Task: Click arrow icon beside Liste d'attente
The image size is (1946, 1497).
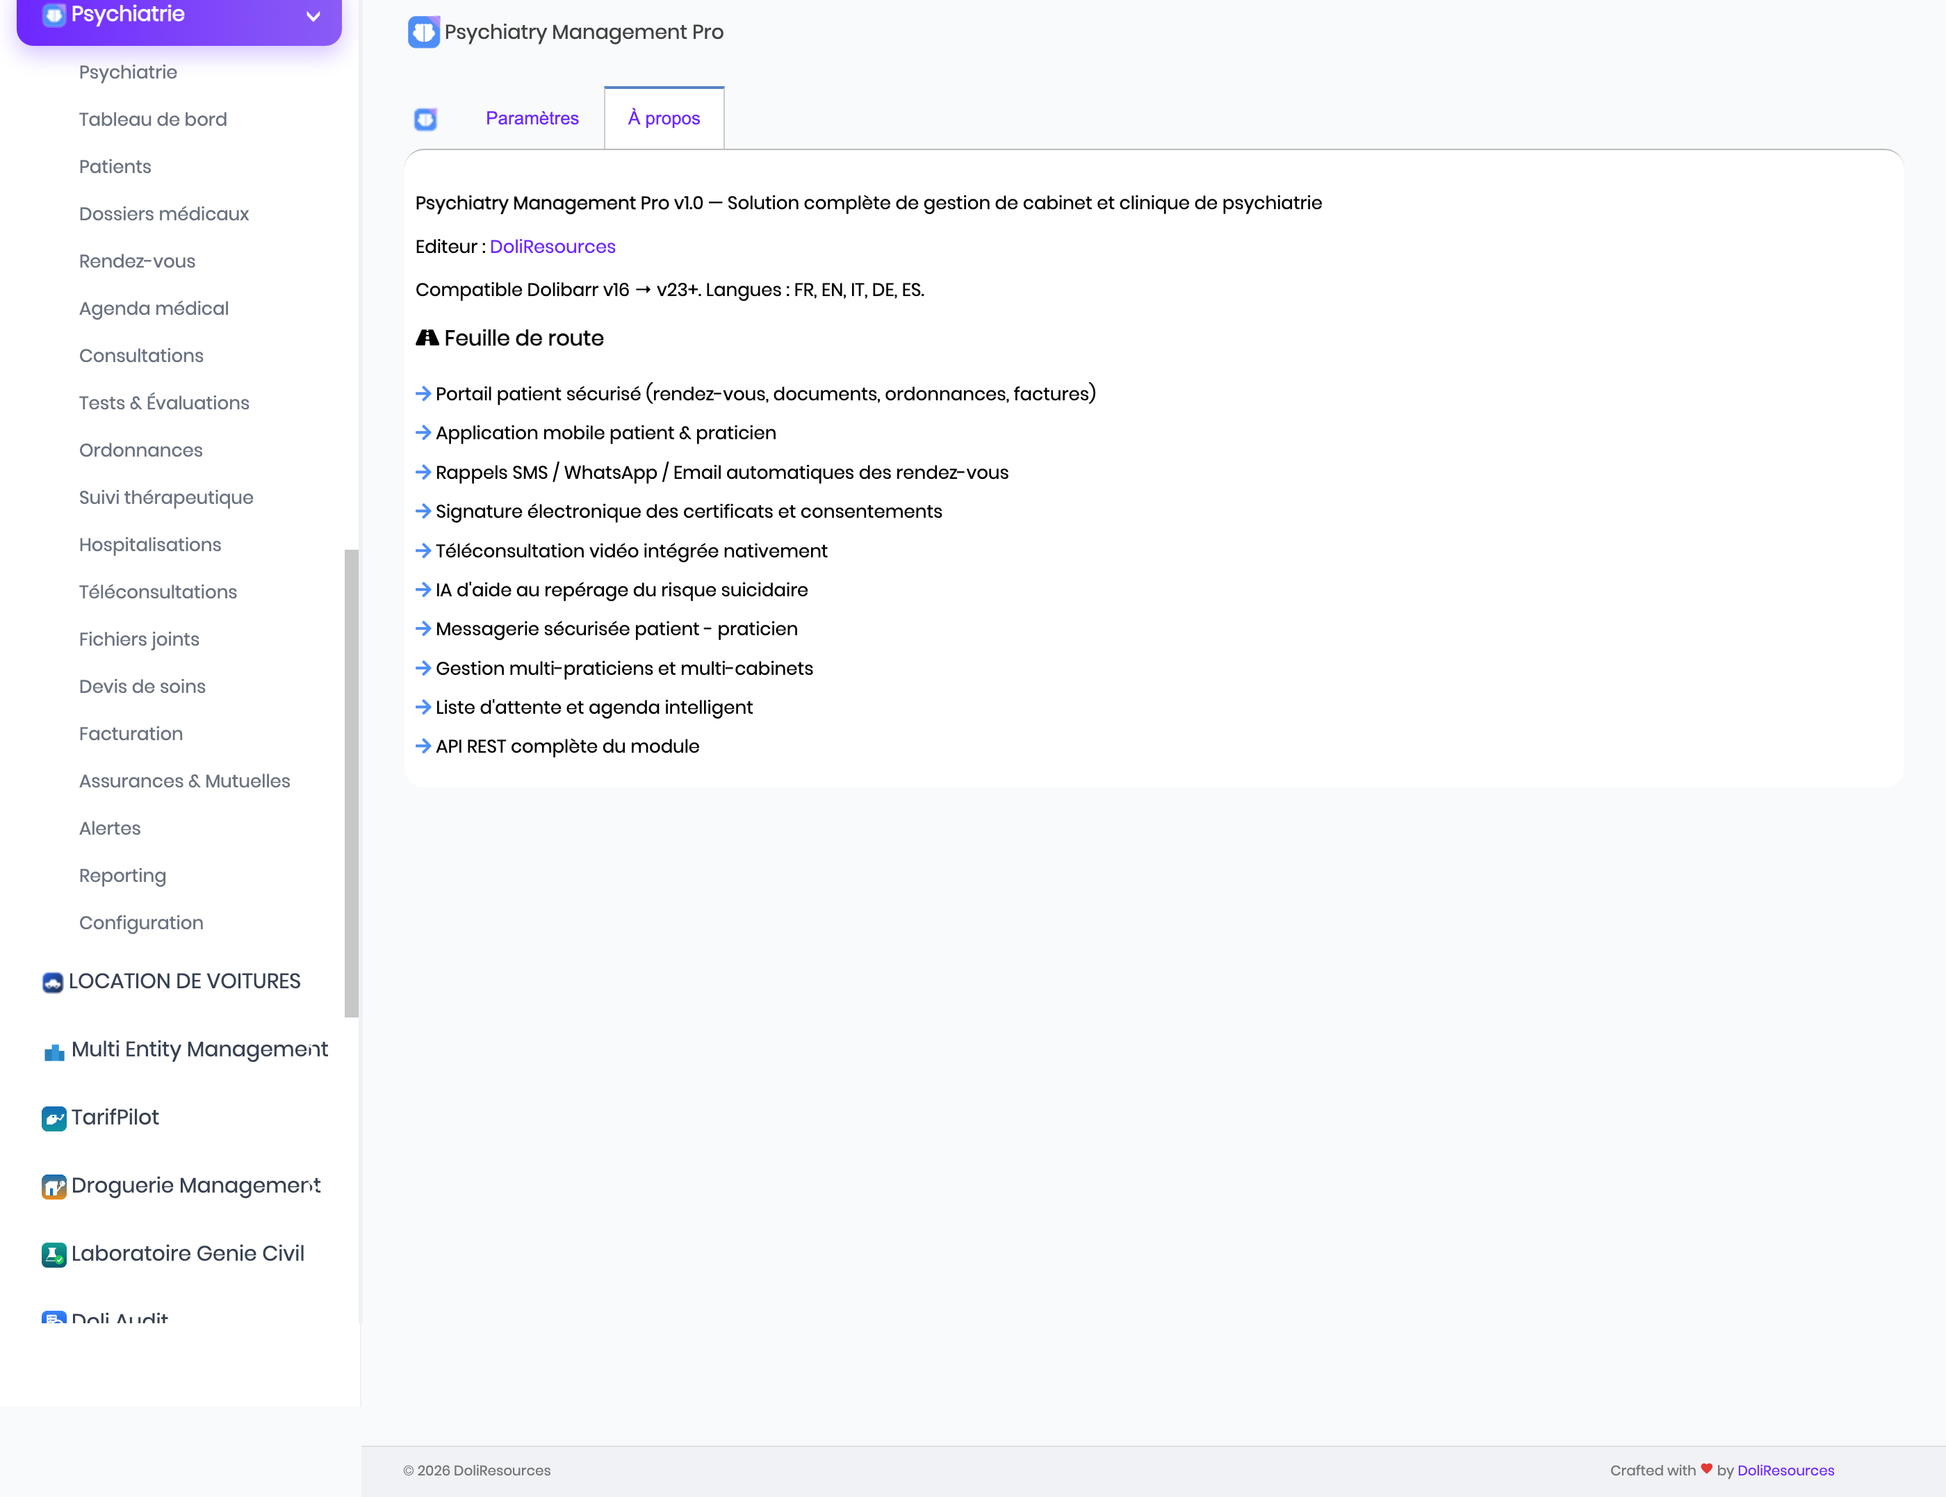Action: click(423, 707)
